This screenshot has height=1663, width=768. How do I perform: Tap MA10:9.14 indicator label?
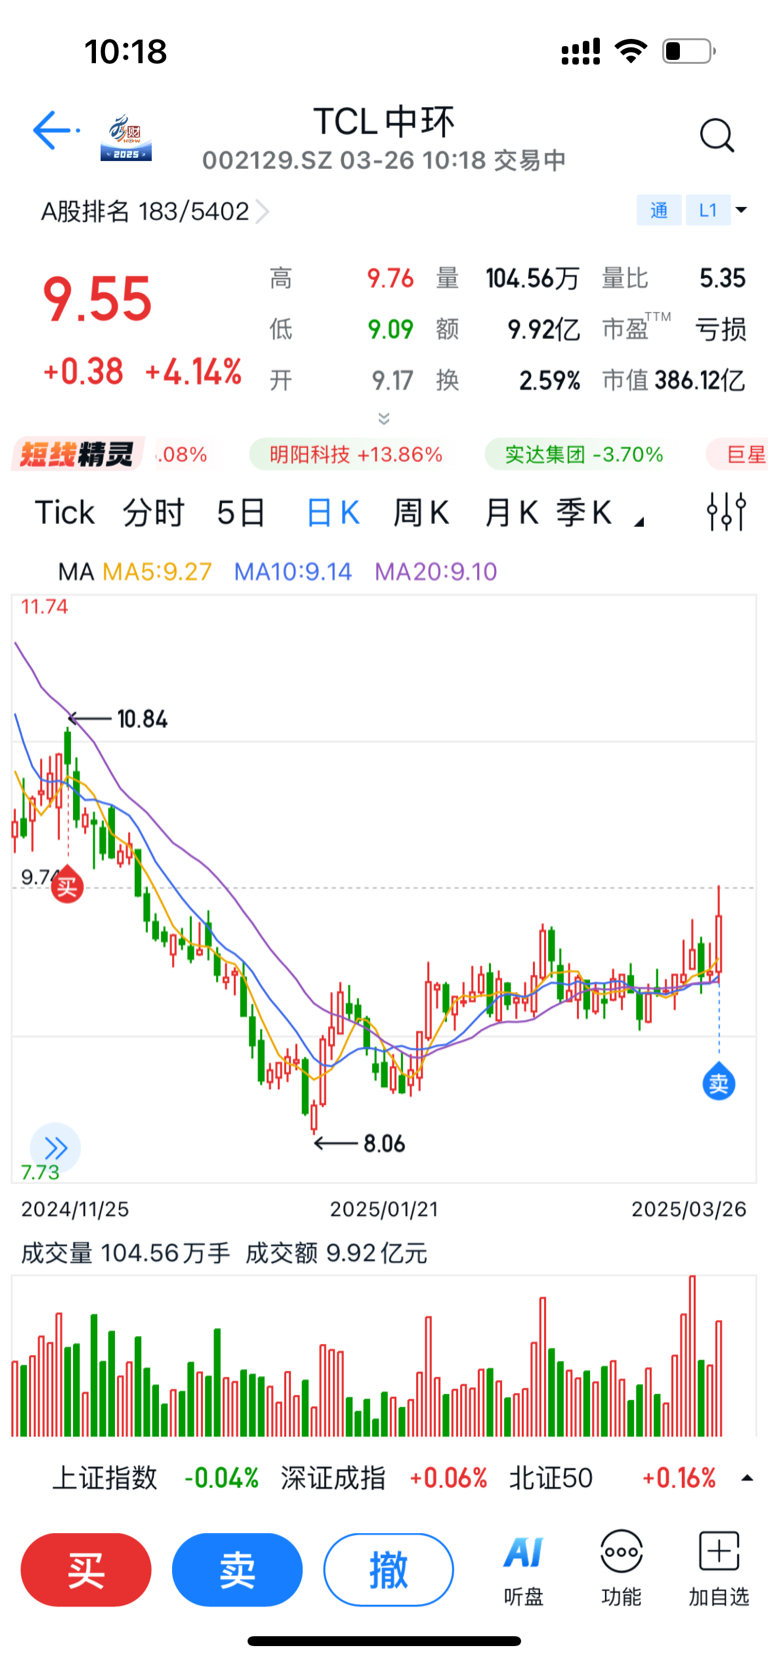click(293, 572)
